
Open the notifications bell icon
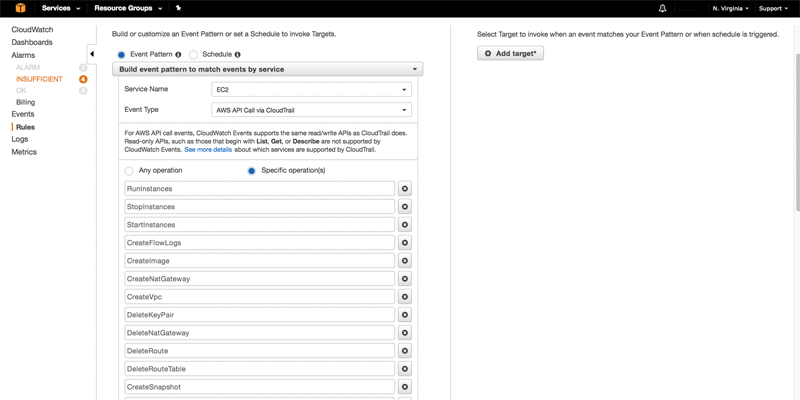click(662, 8)
